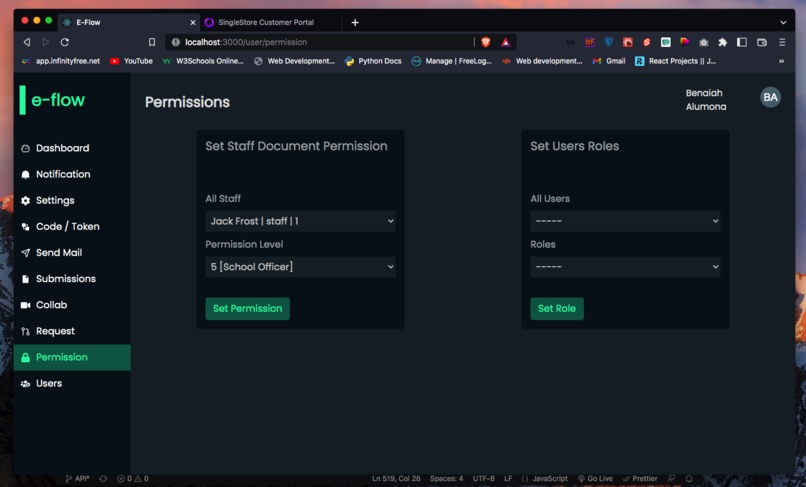
Task: Click the Permission lock icon
Action: 25,357
